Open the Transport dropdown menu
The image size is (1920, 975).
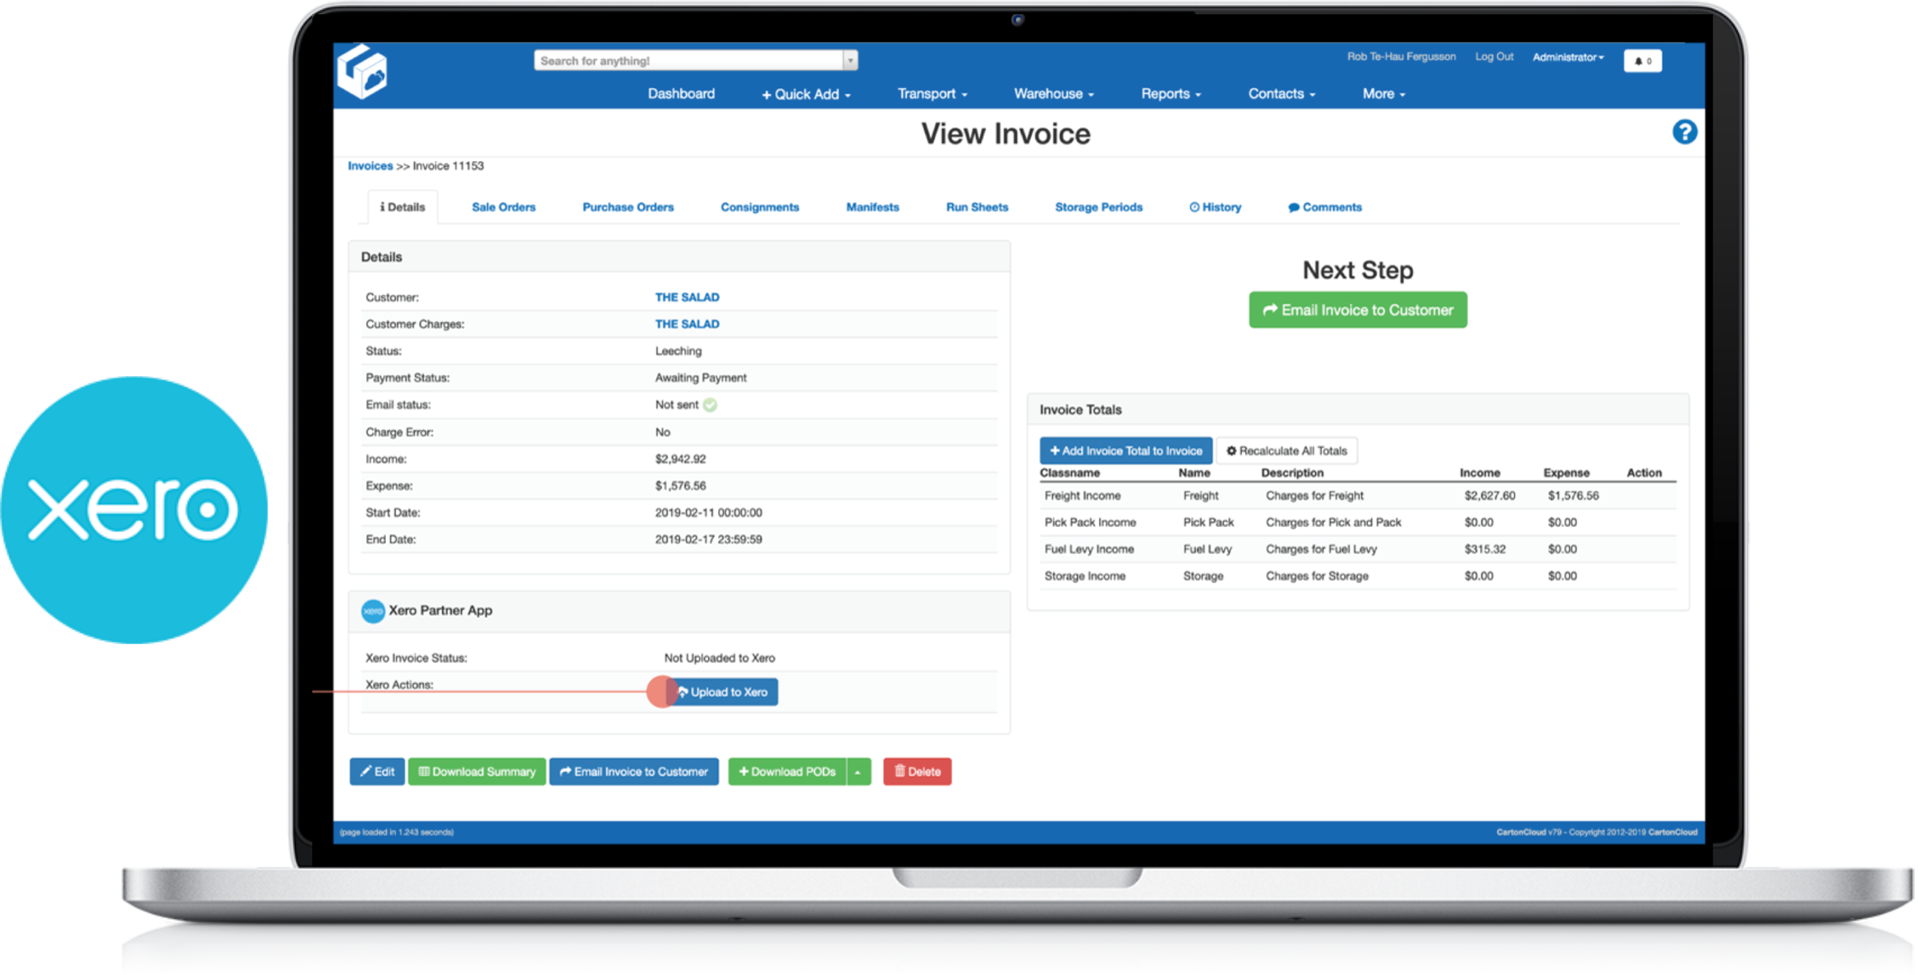(932, 94)
